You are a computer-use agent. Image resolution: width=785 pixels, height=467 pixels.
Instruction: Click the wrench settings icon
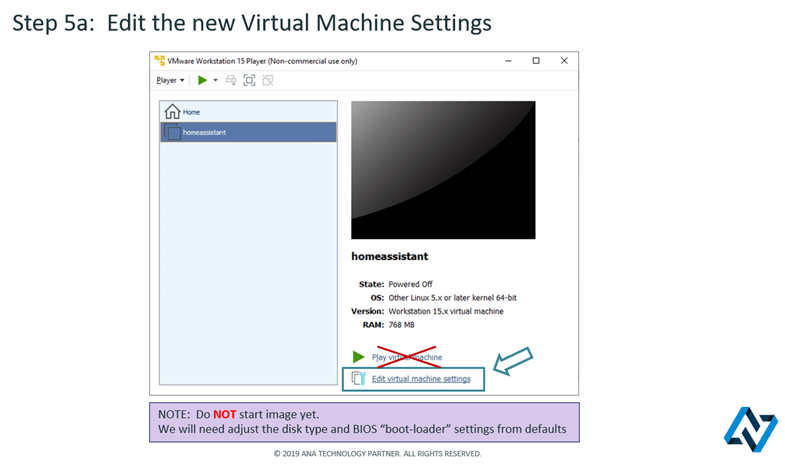[x=359, y=379]
